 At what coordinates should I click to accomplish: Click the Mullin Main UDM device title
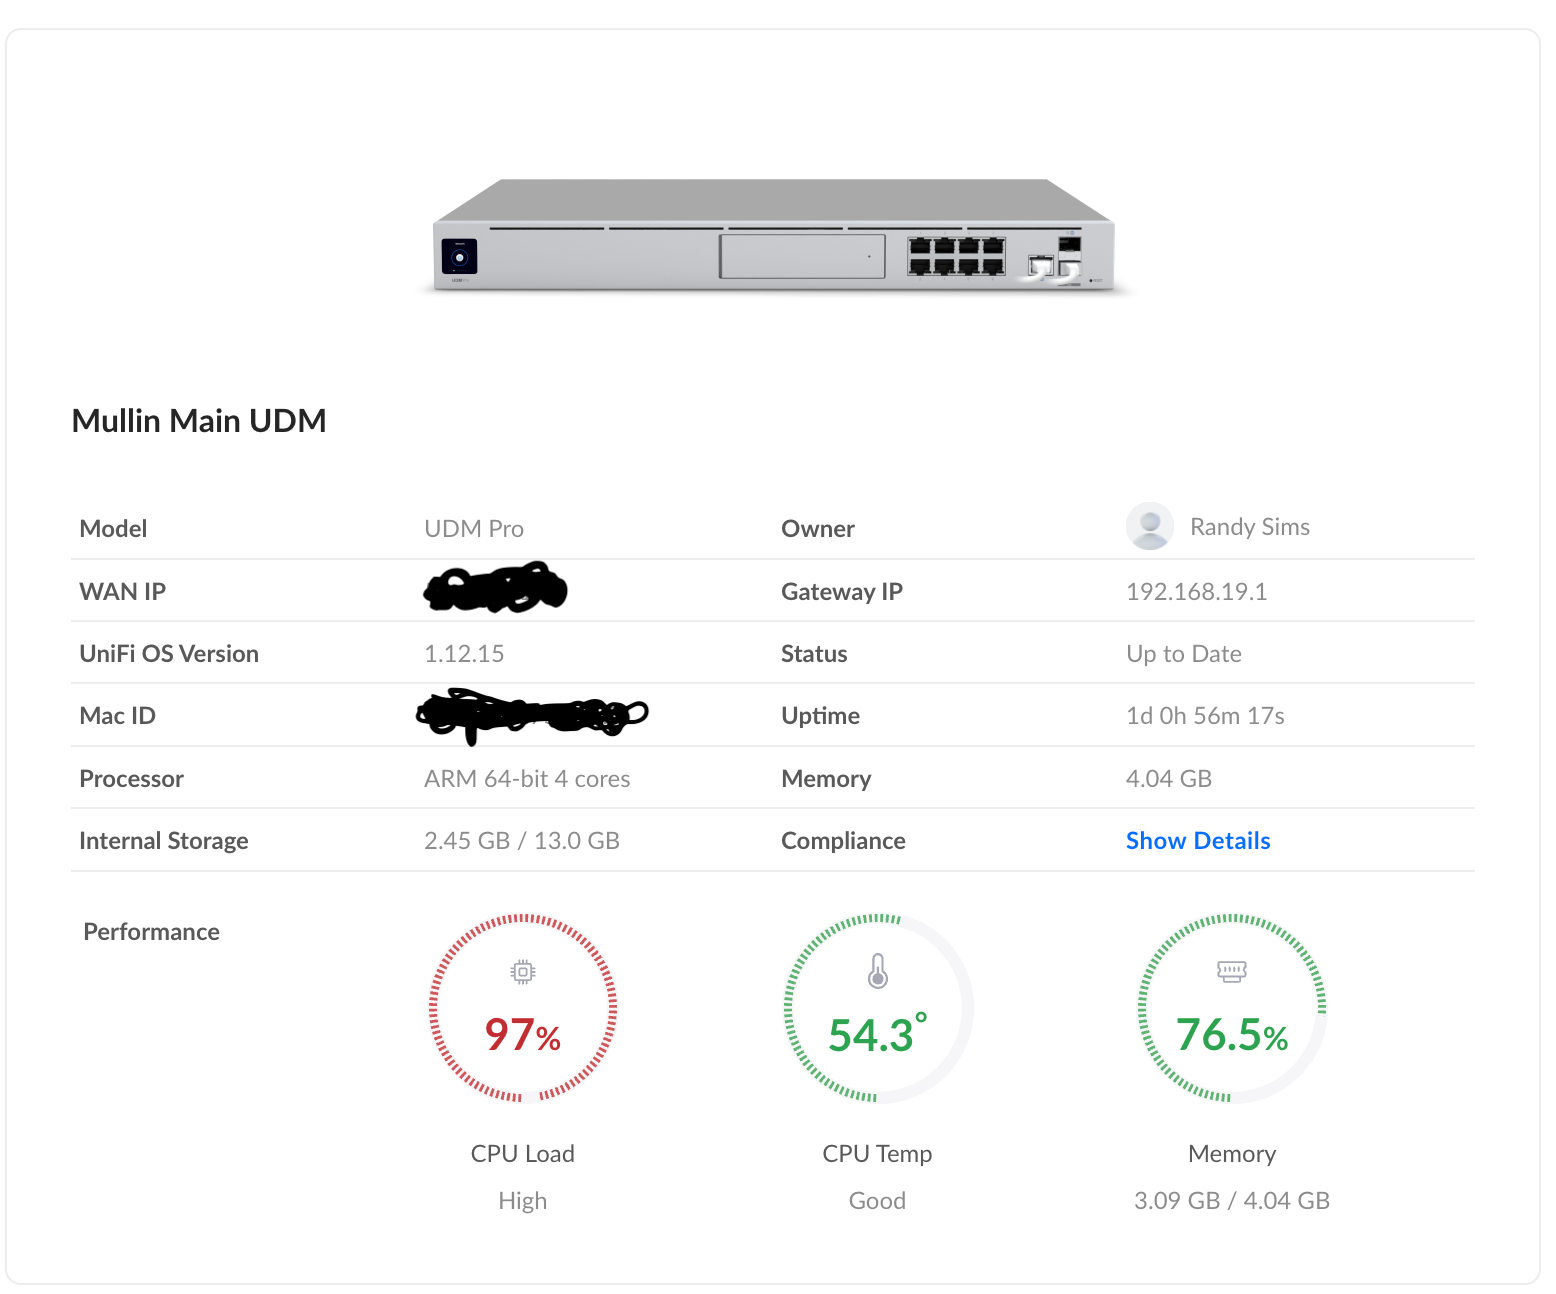(x=199, y=421)
